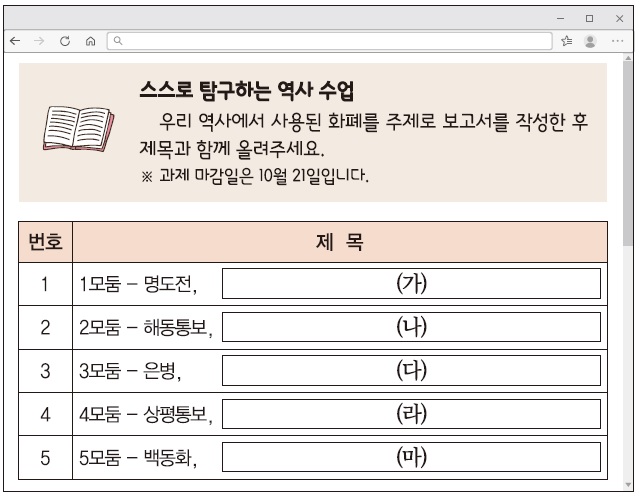Screen dimensions: 643x499
Task: Select the (나) title box for 해동통보
Action: point(410,327)
